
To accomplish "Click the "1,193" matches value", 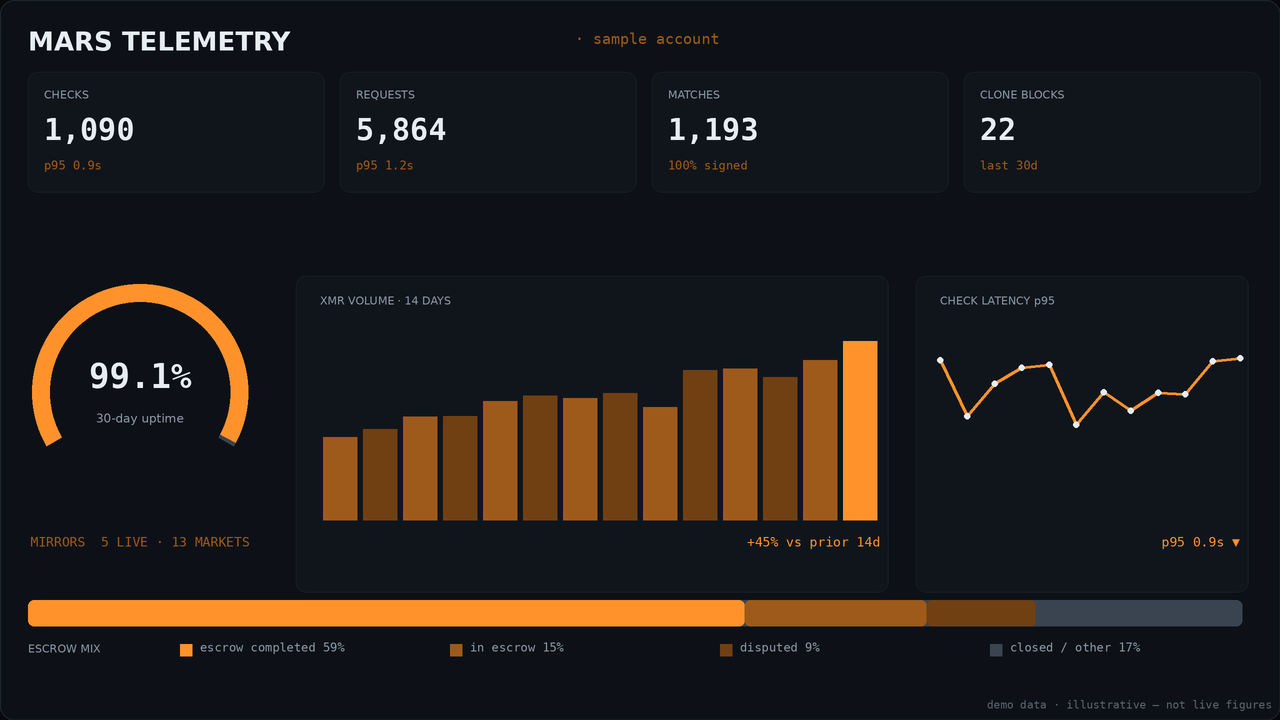I will coord(713,130).
